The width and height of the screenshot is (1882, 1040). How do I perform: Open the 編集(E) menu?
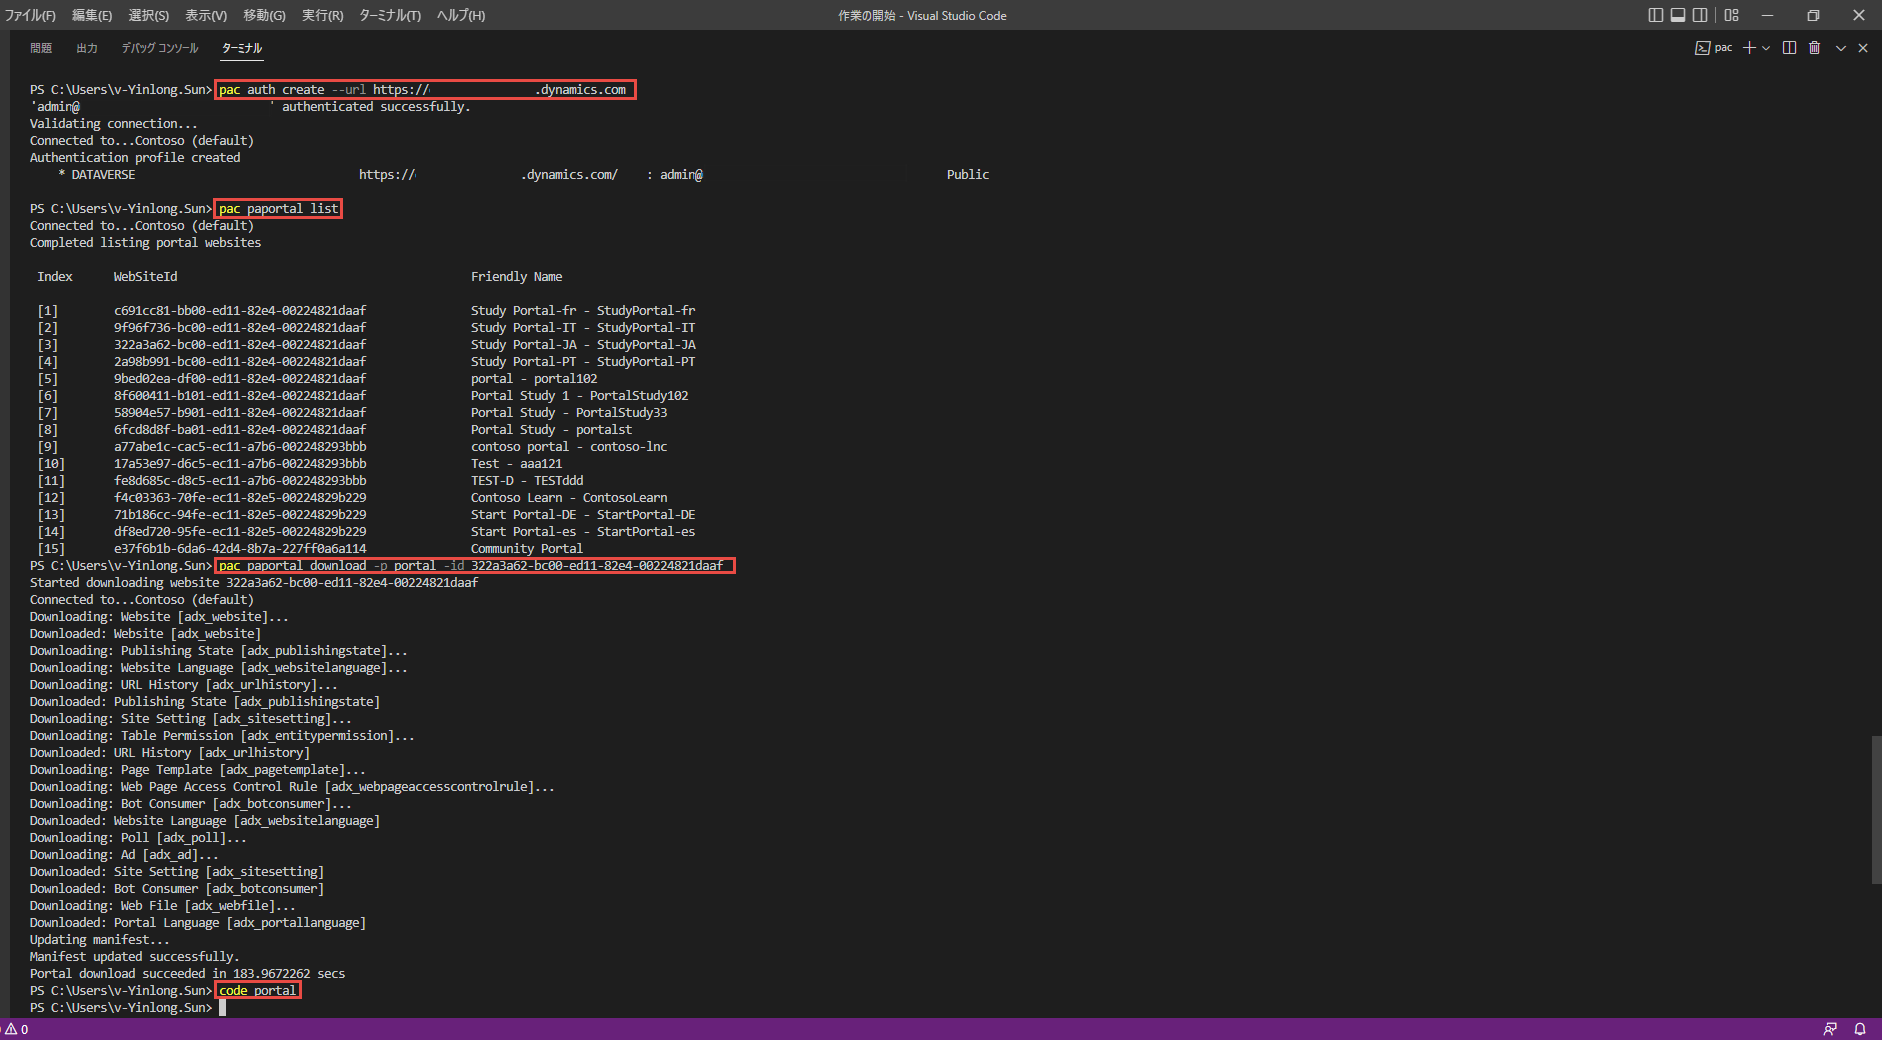(92, 15)
